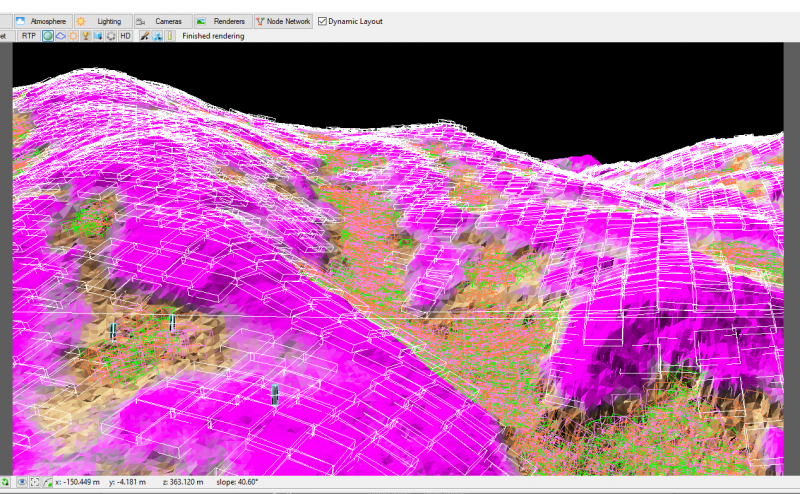
Task: Open the Node Network view
Action: tap(283, 21)
